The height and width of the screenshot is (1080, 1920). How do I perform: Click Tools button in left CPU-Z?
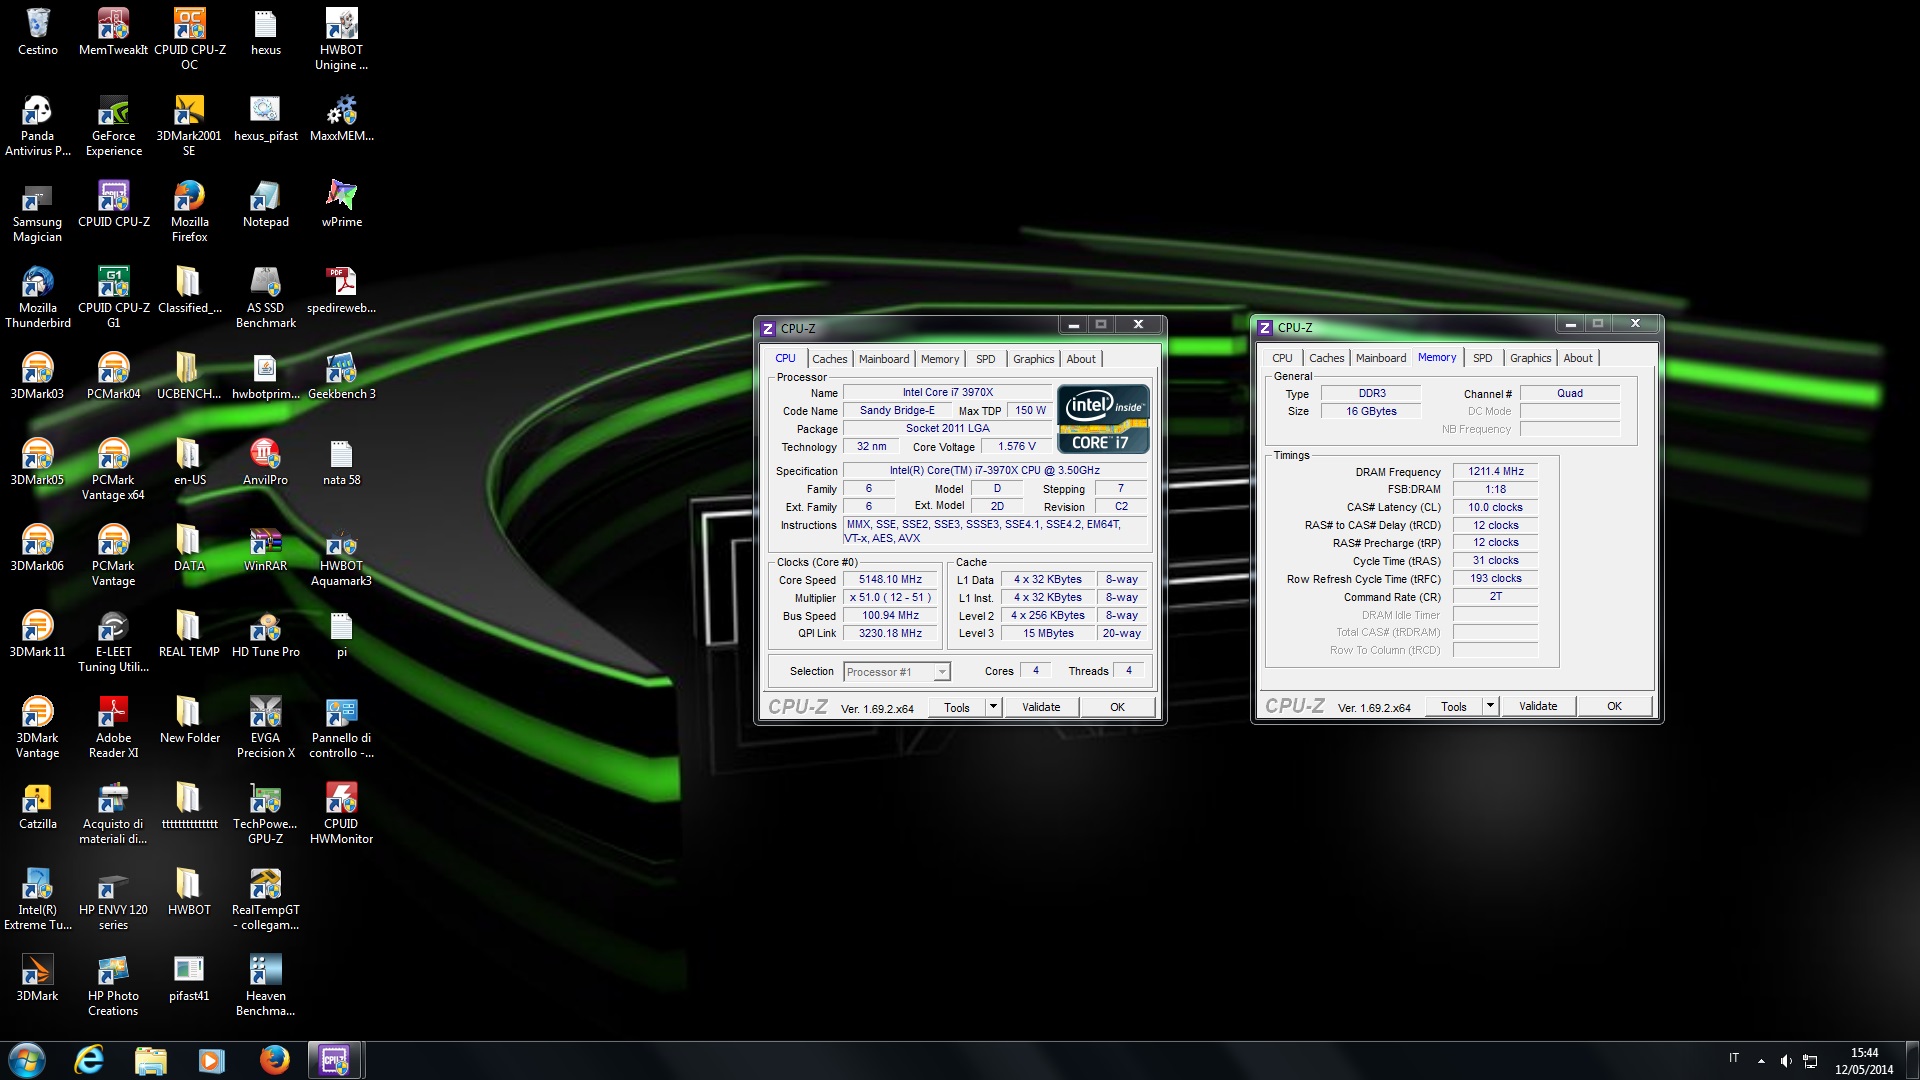point(957,707)
